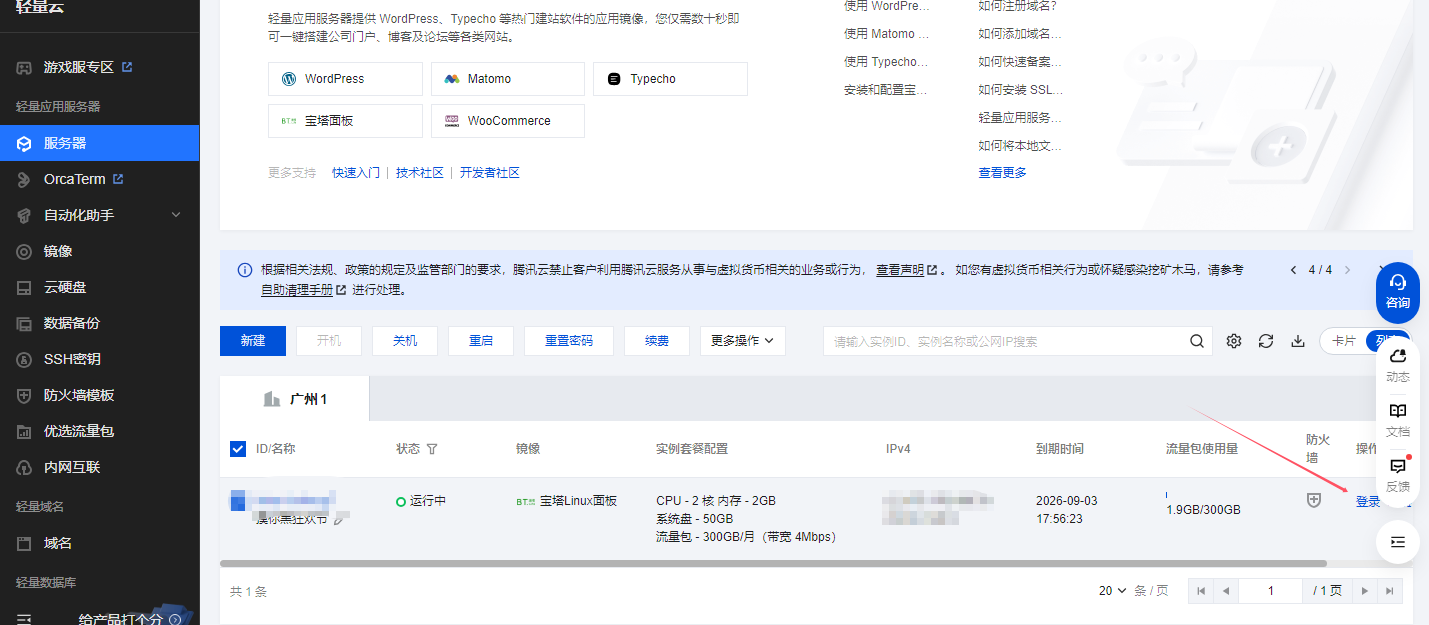Click the 1.9GB/300GB traffic usage value
The image size is (1429, 625).
pyautogui.click(x=1203, y=510)
